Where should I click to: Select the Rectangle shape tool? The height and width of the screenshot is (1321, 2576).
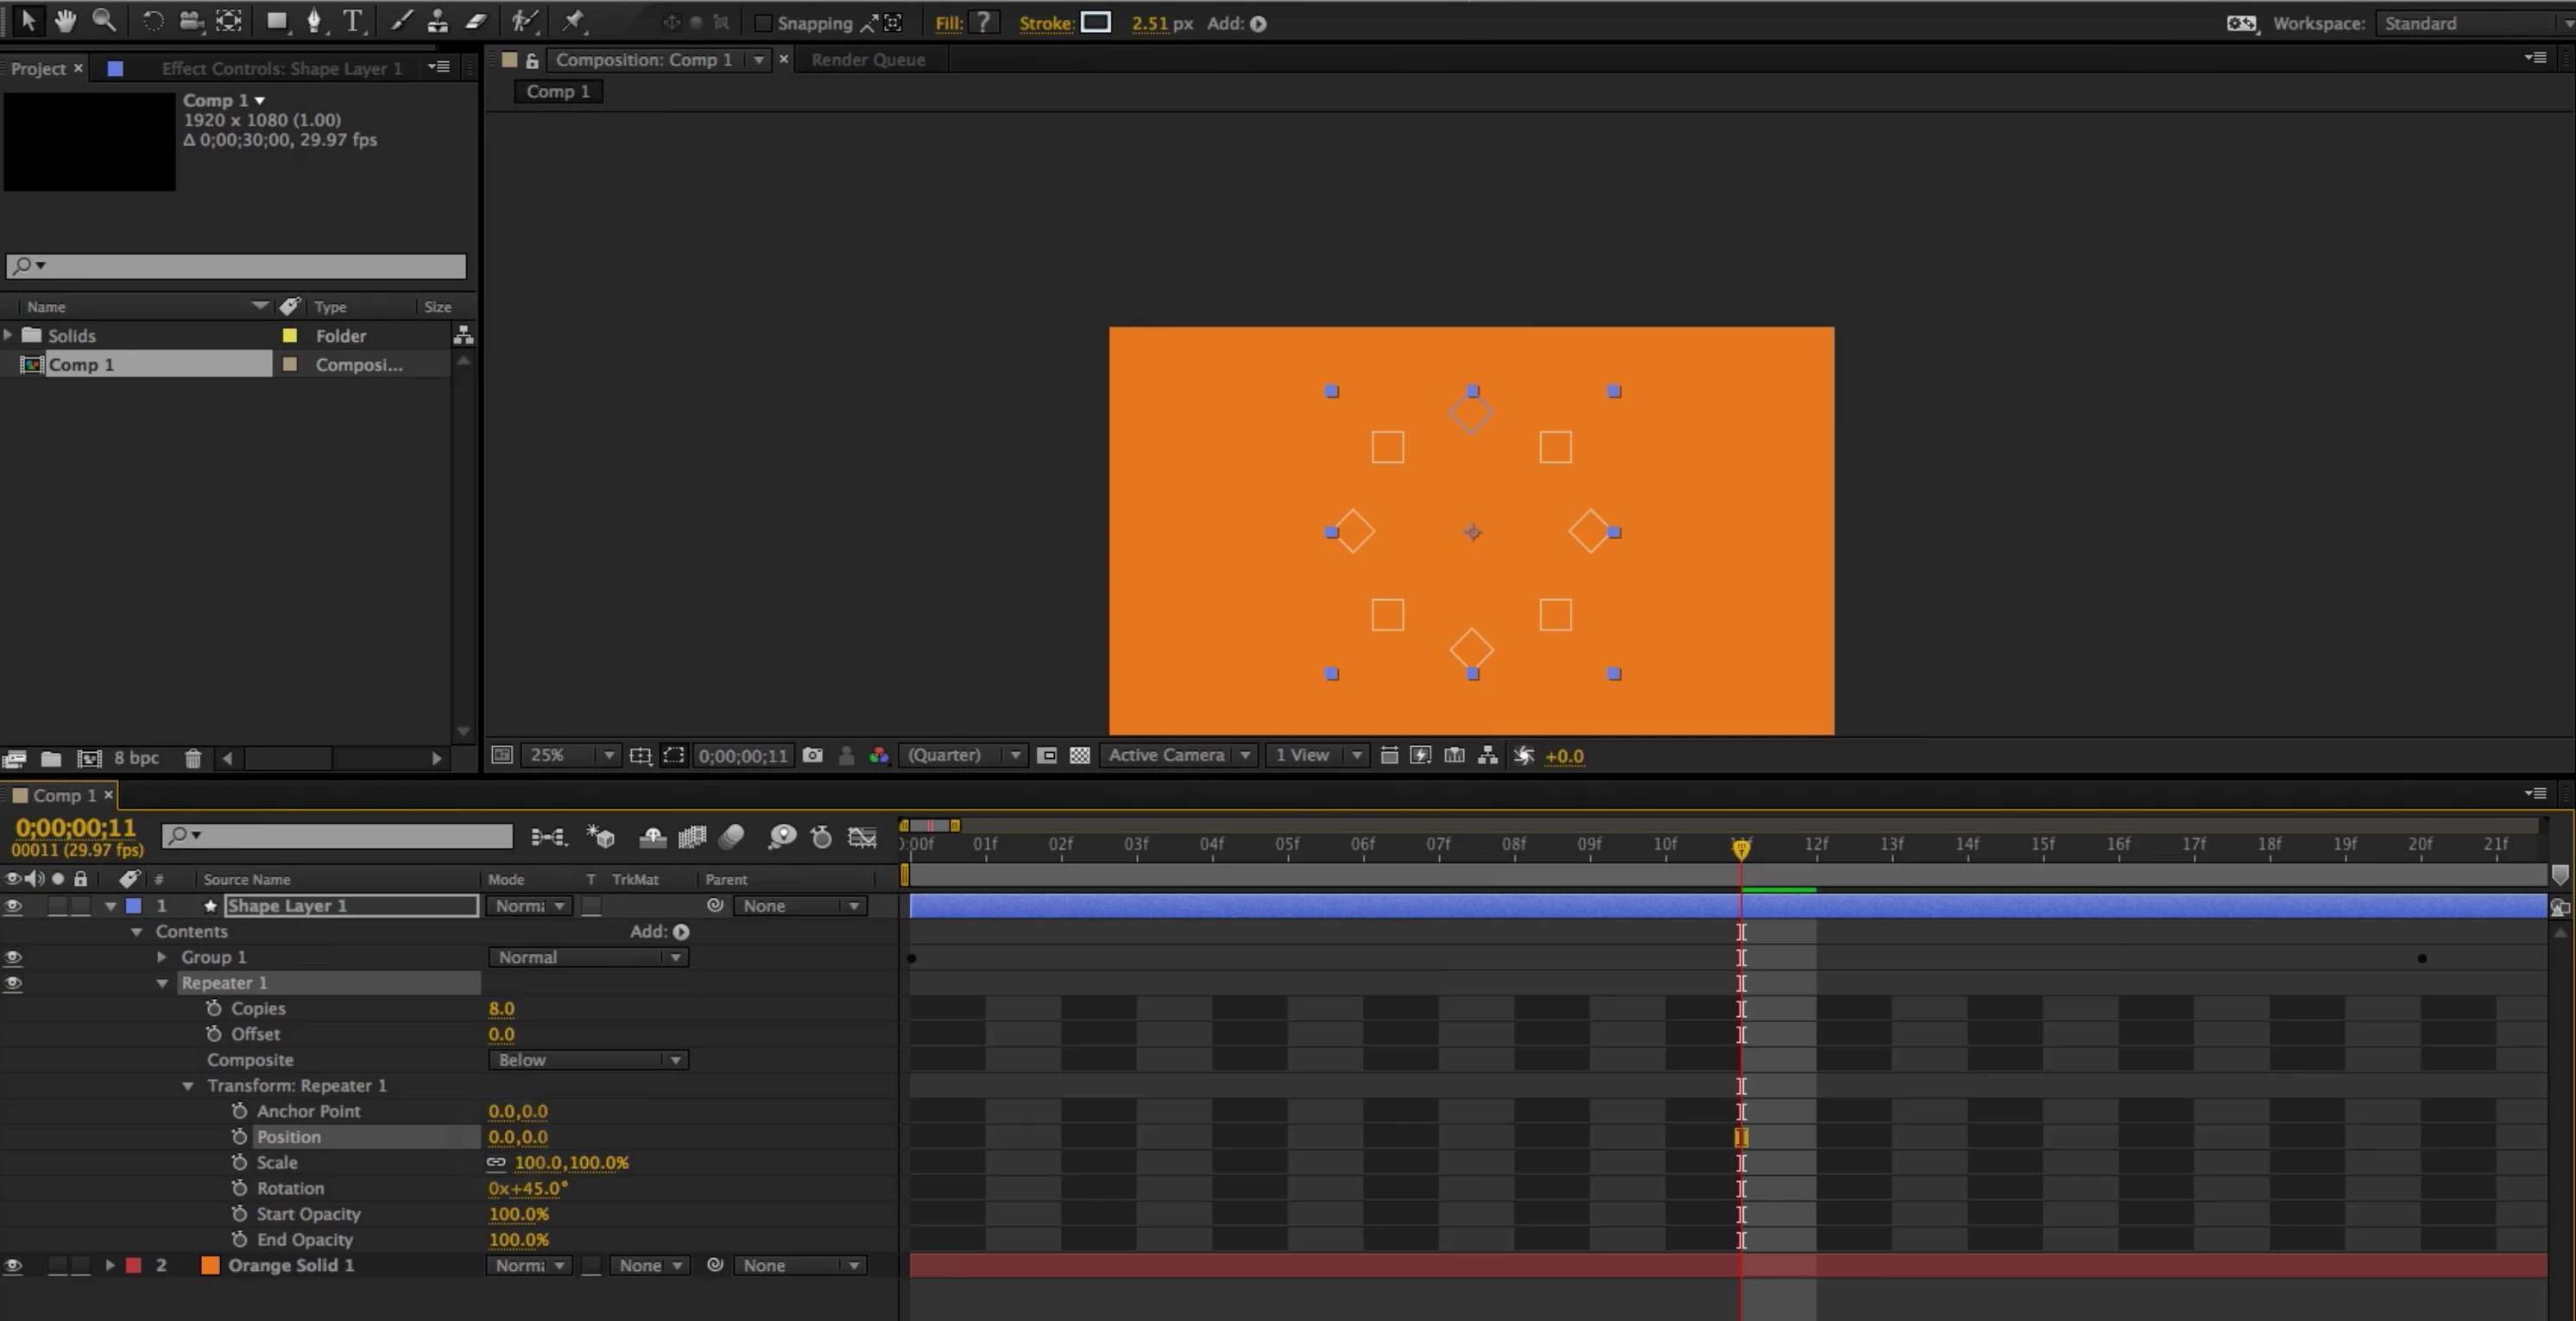coord(276,21)
